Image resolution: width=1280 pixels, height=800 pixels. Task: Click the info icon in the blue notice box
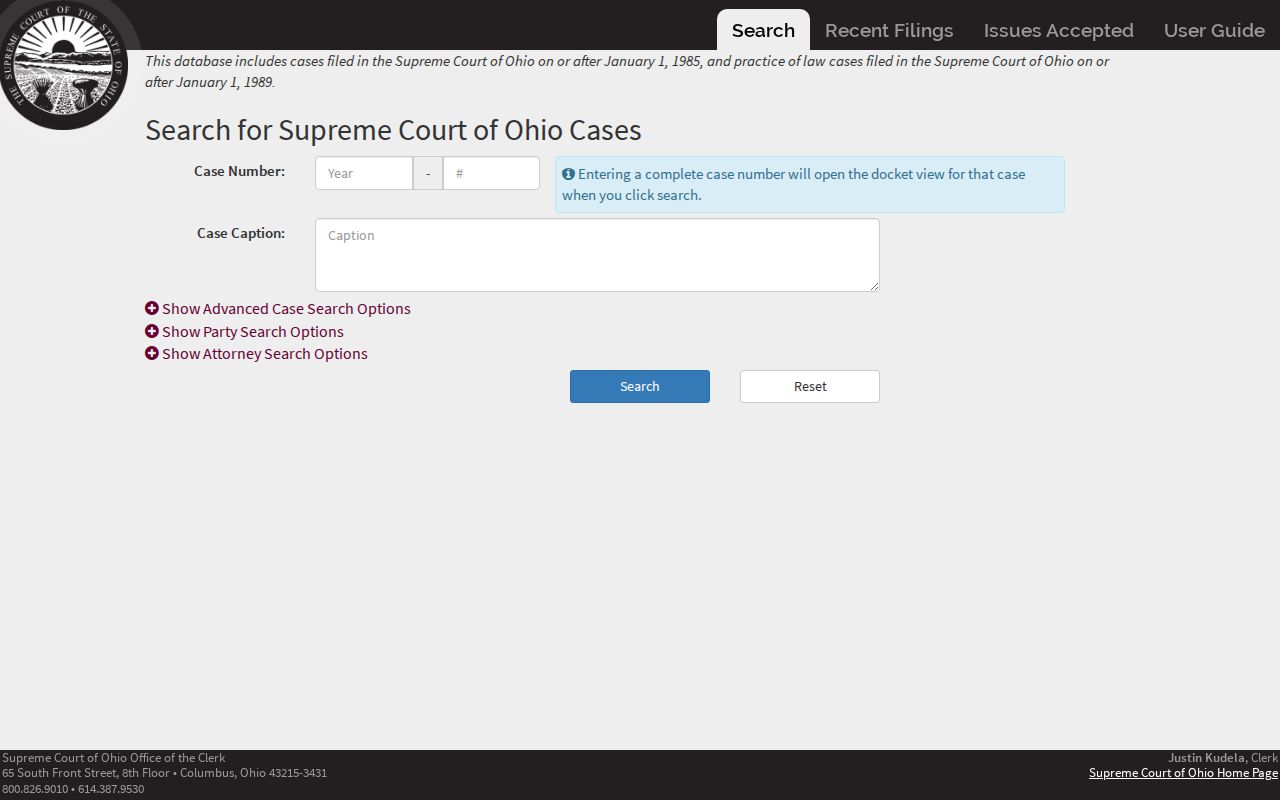click(568, 174)
